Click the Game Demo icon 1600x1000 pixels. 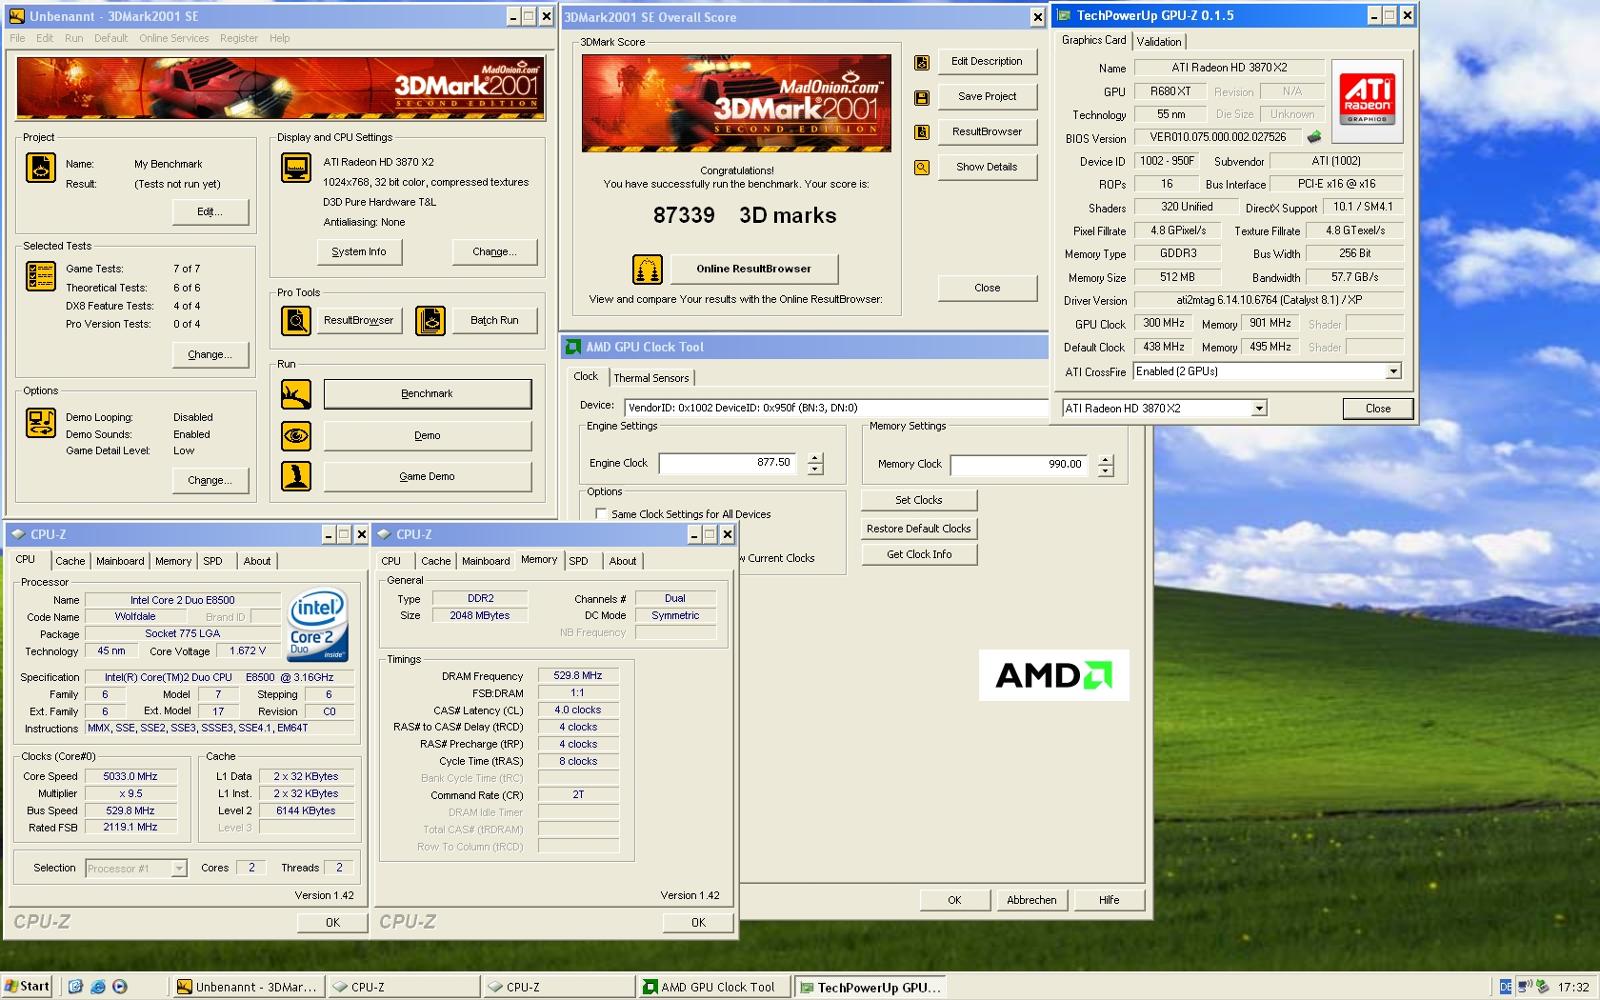pyautogui.click(x=296, y=476)
